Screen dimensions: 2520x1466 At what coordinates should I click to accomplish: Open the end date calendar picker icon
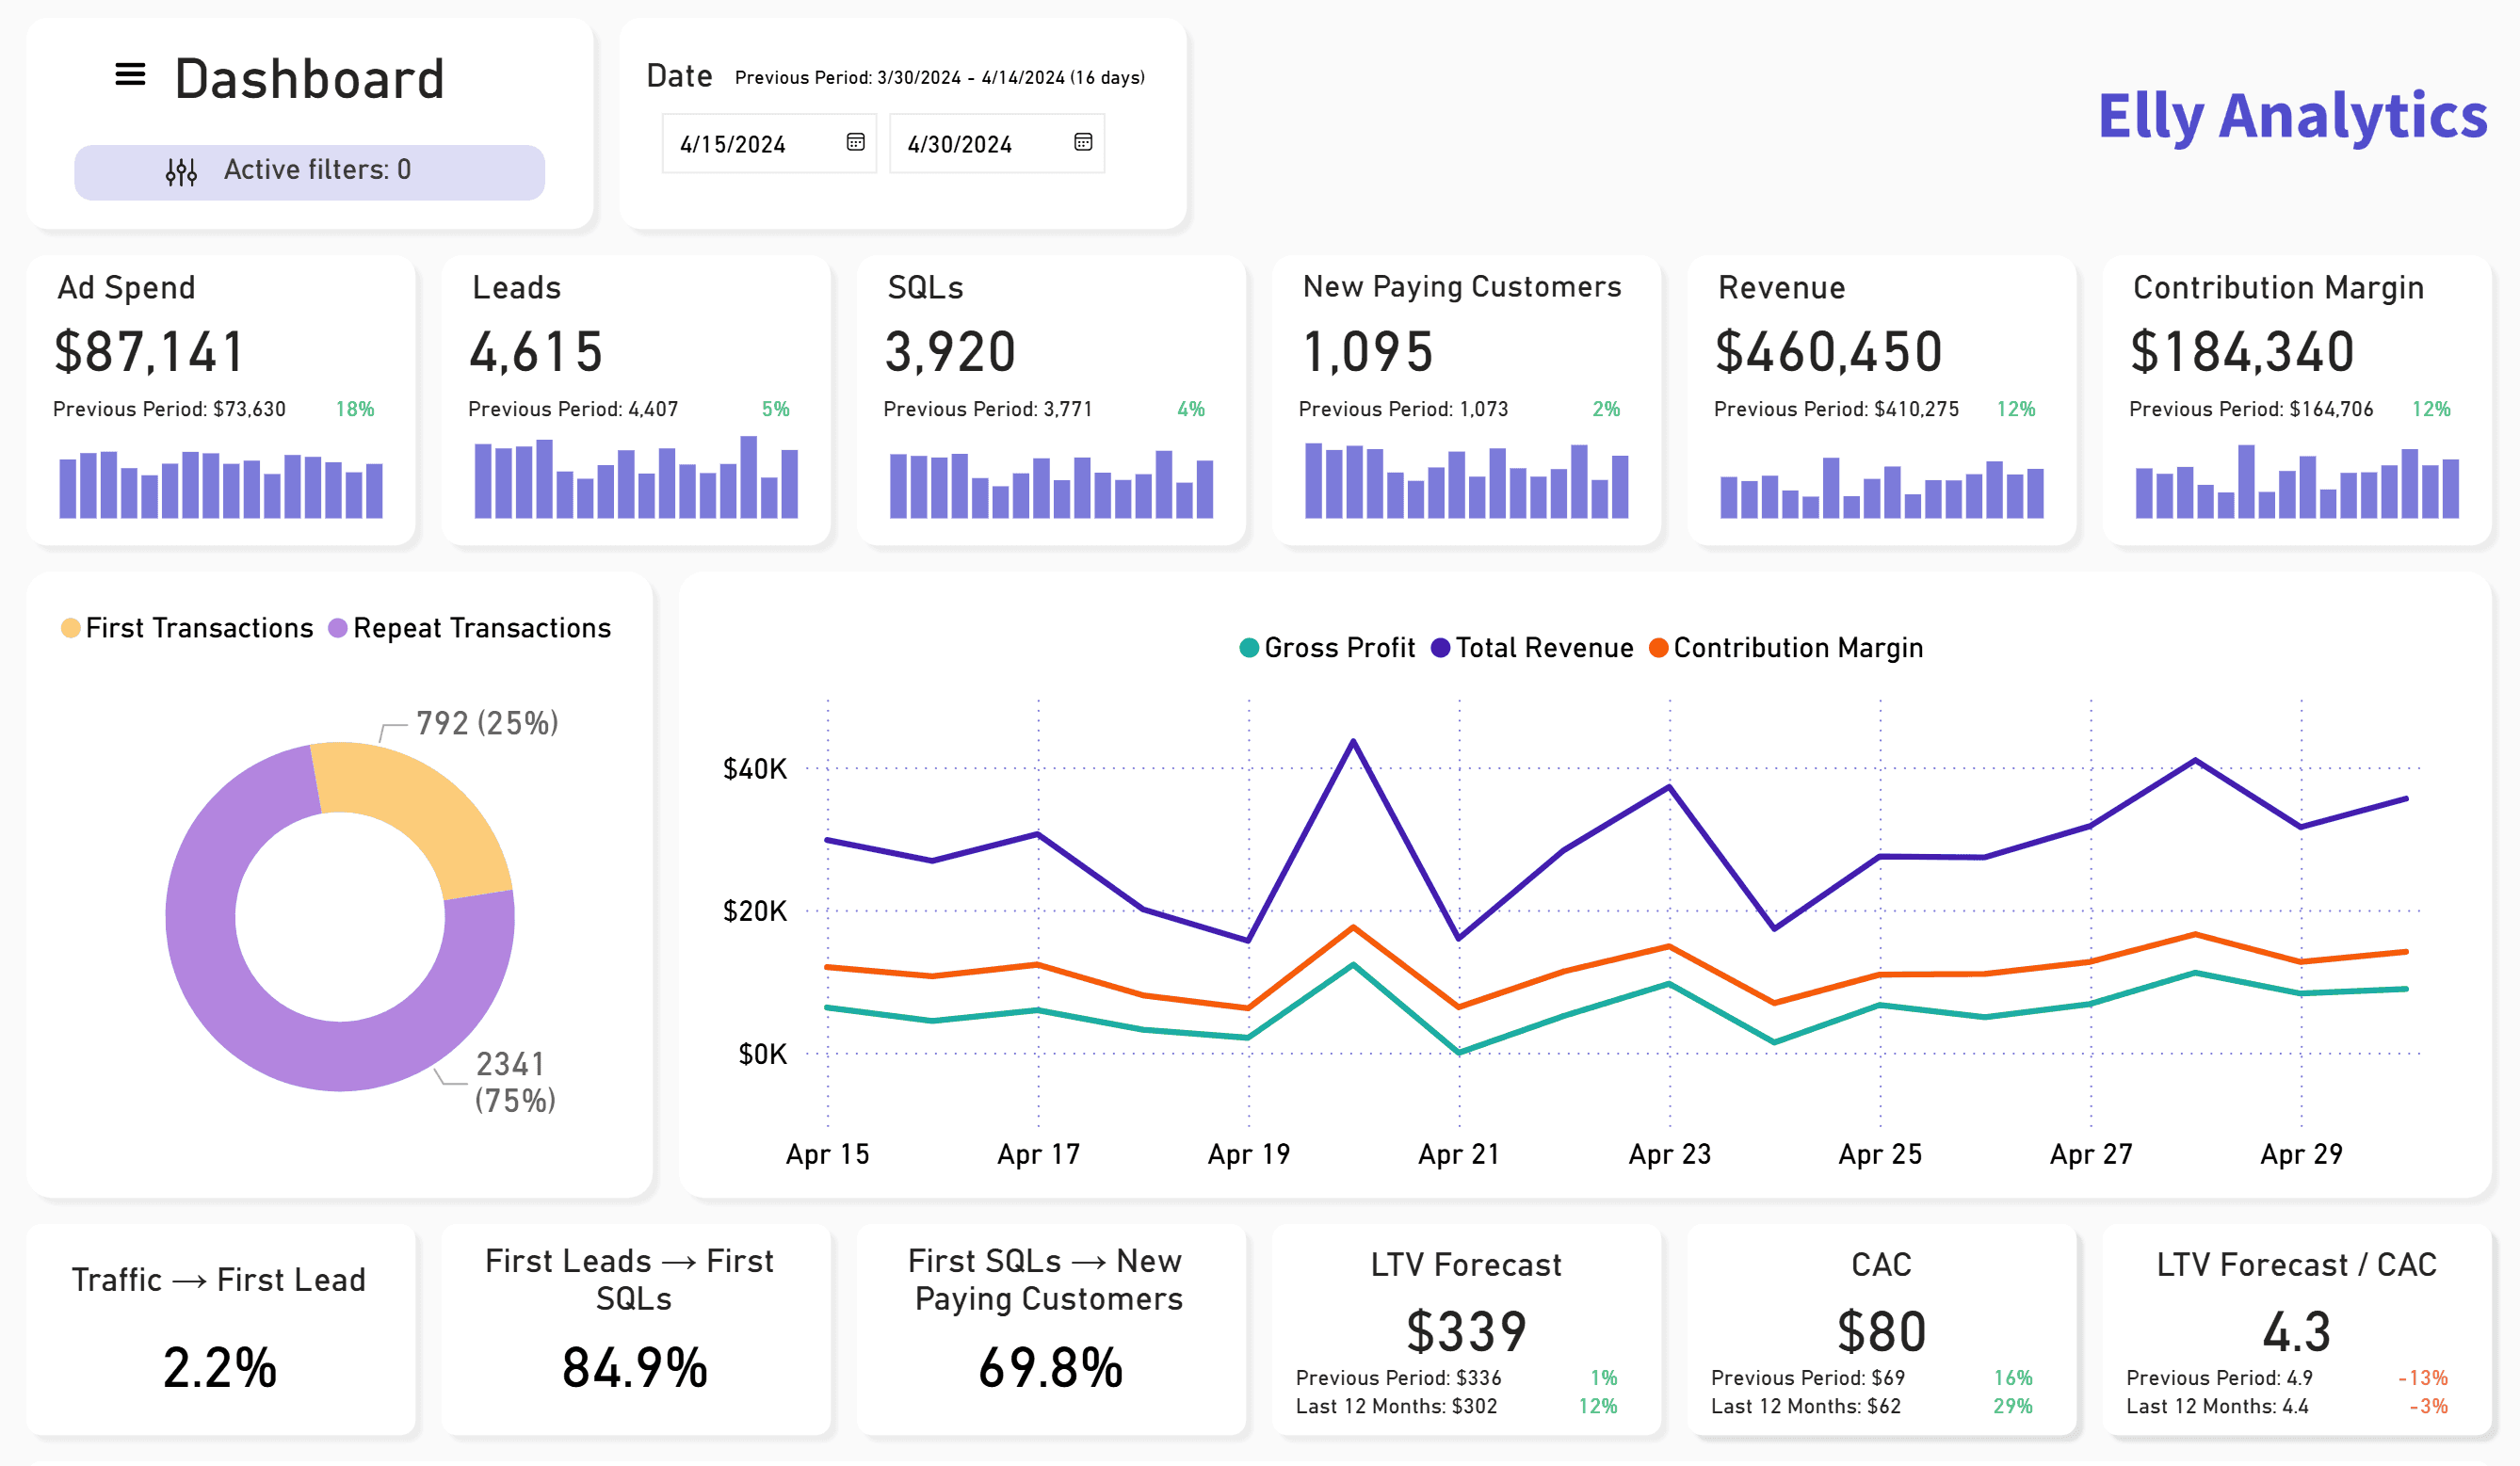[1083, 142]
